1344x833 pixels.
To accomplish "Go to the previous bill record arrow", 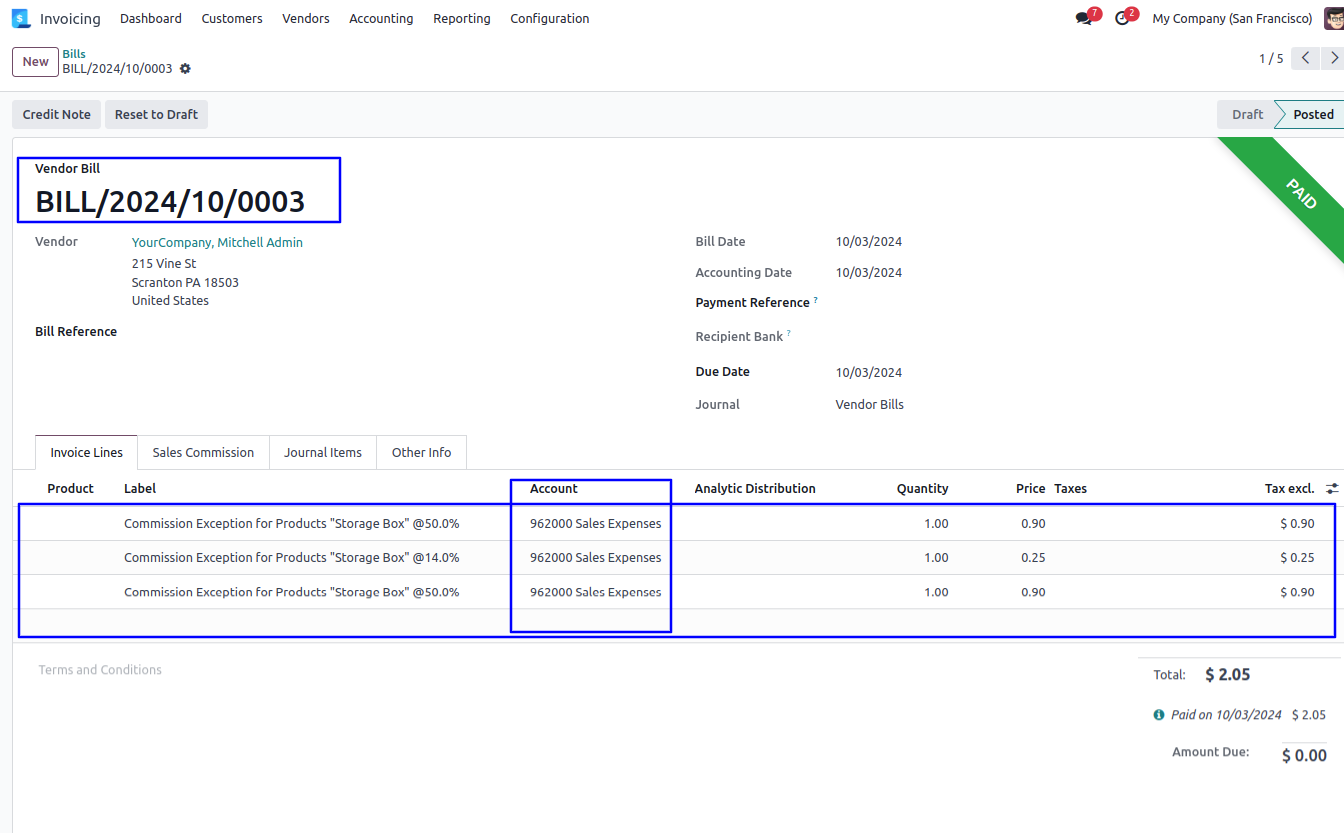I will click(x=1305, y=59).
